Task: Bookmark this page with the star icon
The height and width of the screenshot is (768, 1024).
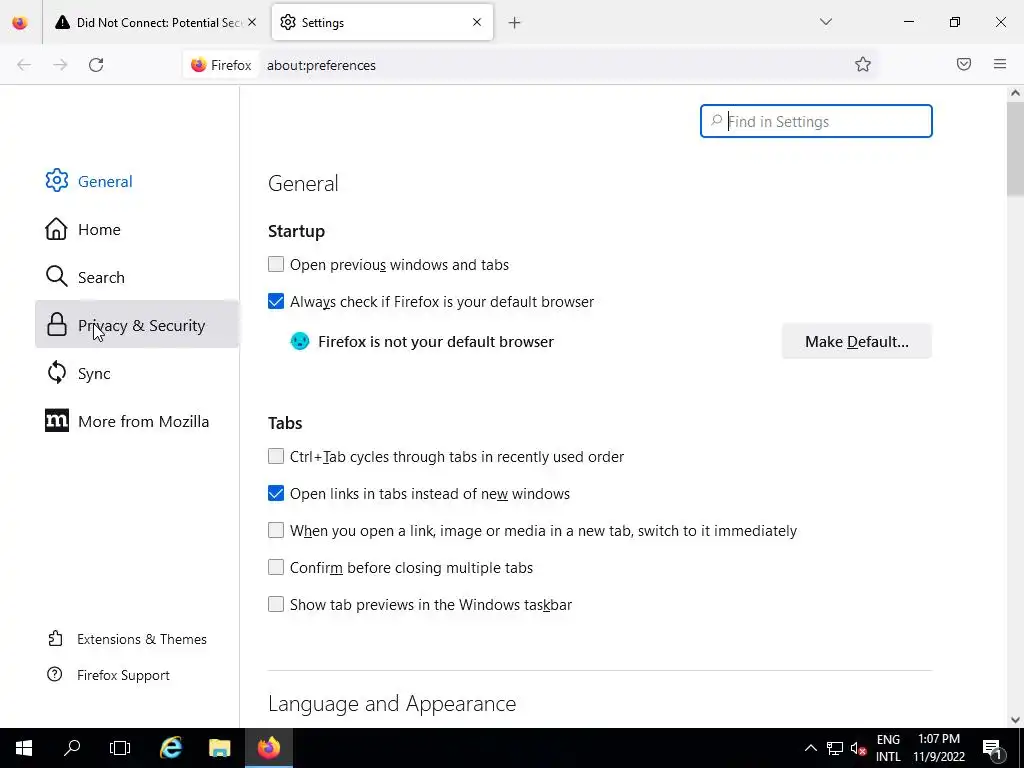Action: 863,64
